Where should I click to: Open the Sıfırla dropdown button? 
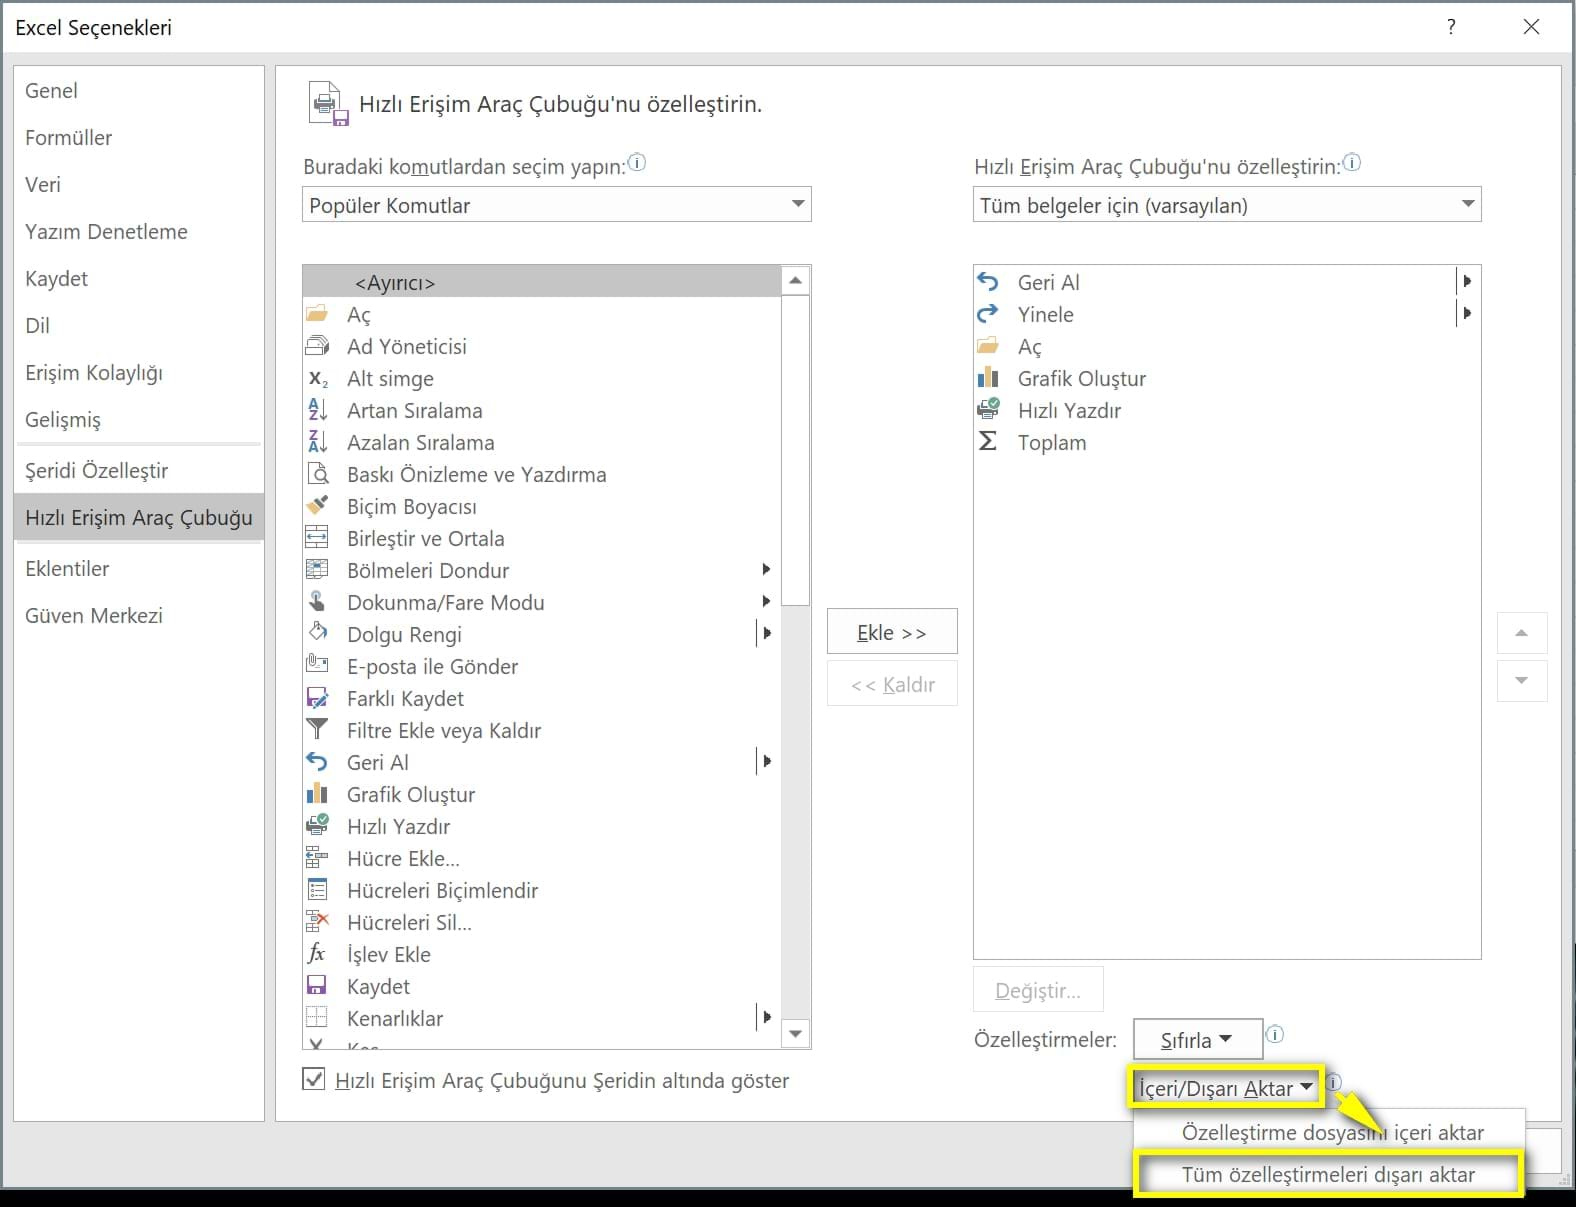pyautogui.click(x=1197, y=1040)
